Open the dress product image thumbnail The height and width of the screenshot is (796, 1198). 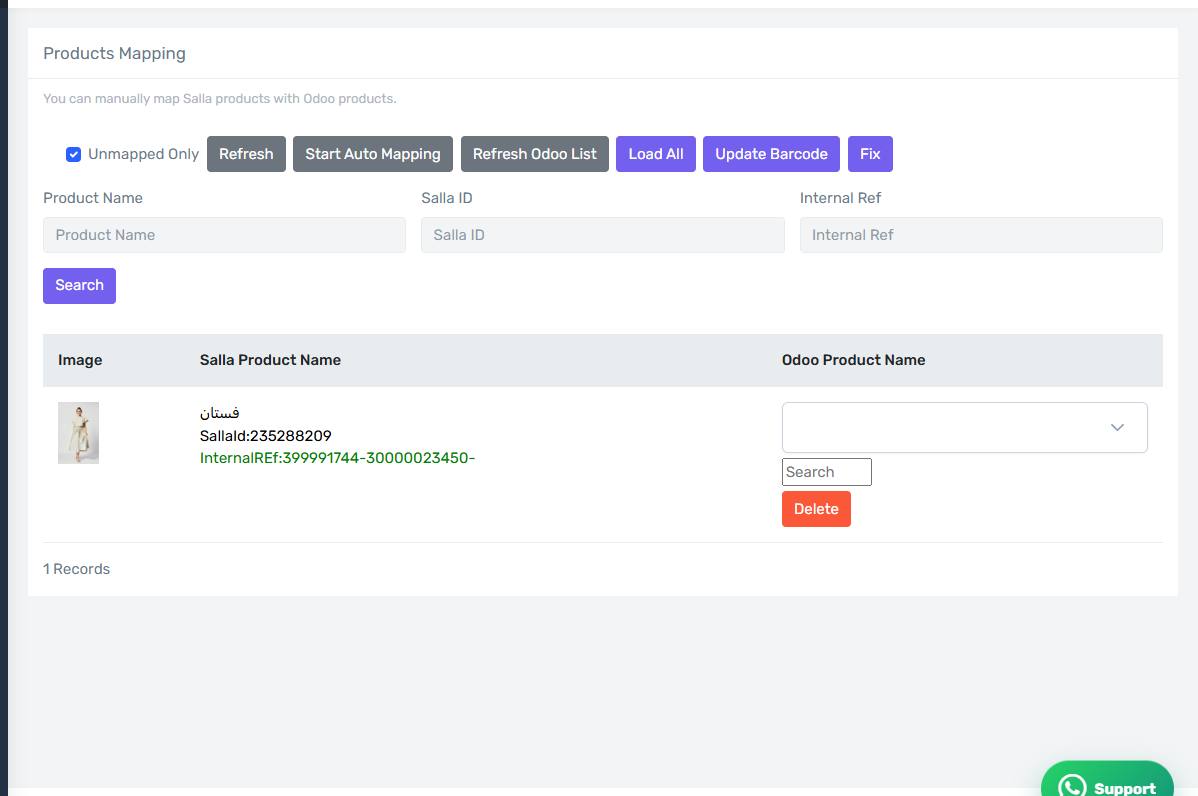point(79,433)
